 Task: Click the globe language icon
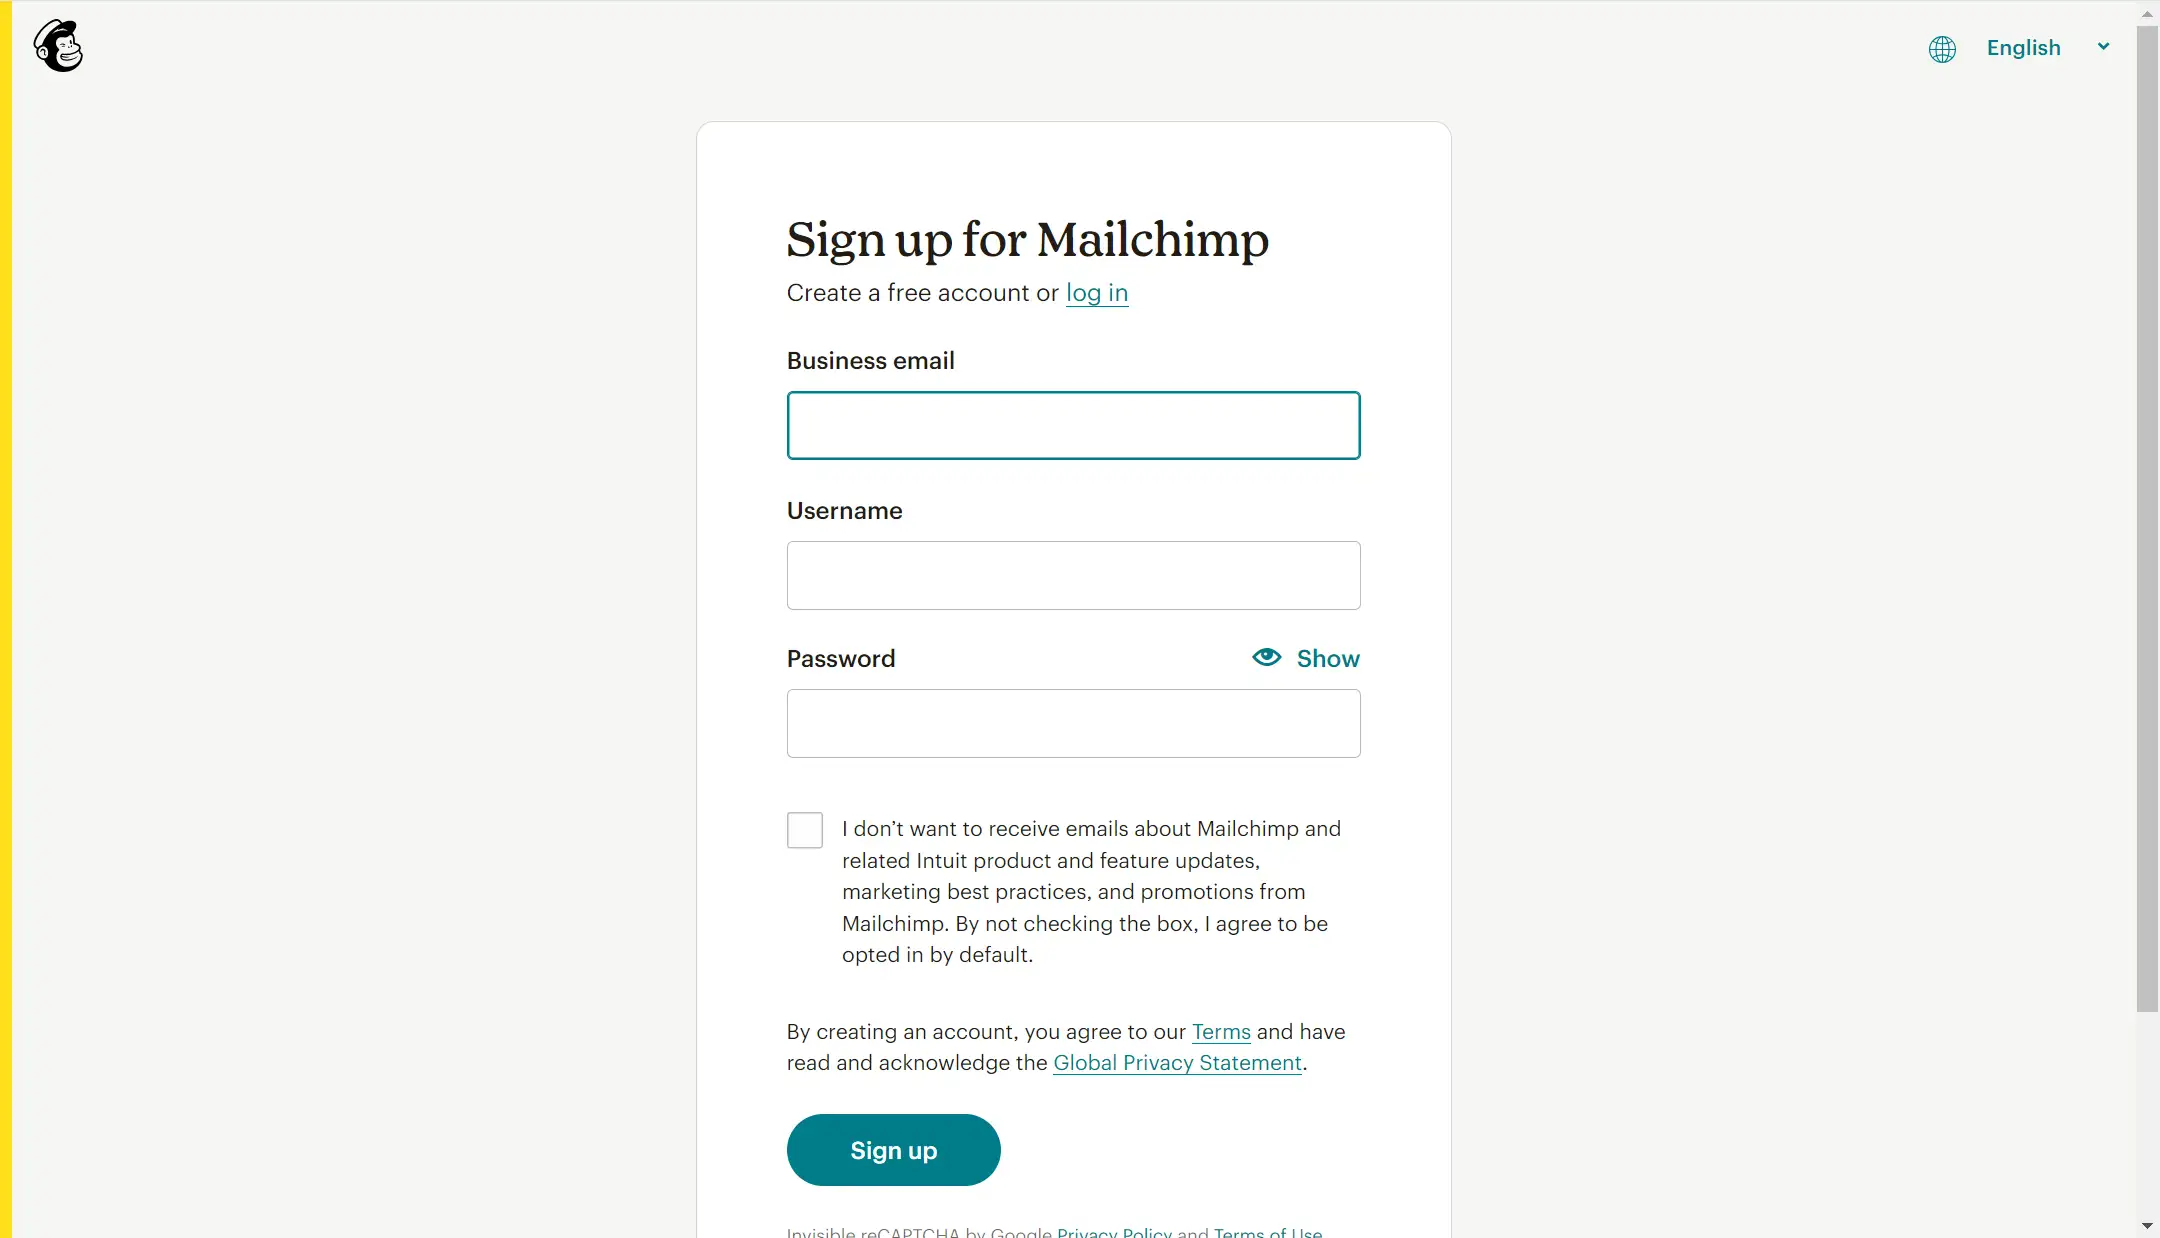tap(1942, 49)
